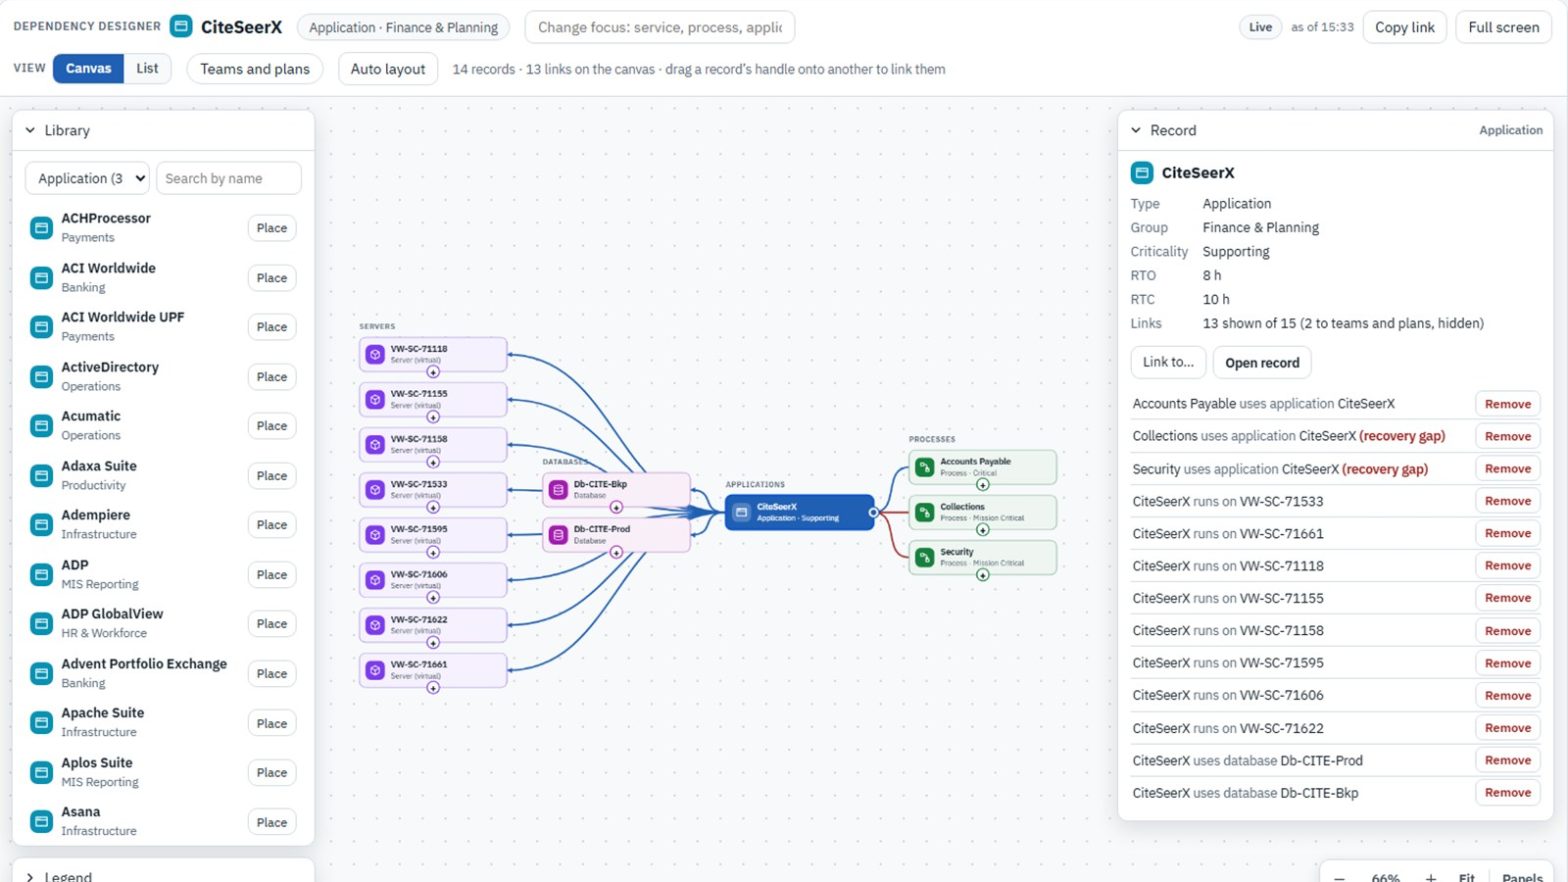Click the link handle under VW-SC-71533
This screenshot has width=1568, height=882.
(433, 507)
